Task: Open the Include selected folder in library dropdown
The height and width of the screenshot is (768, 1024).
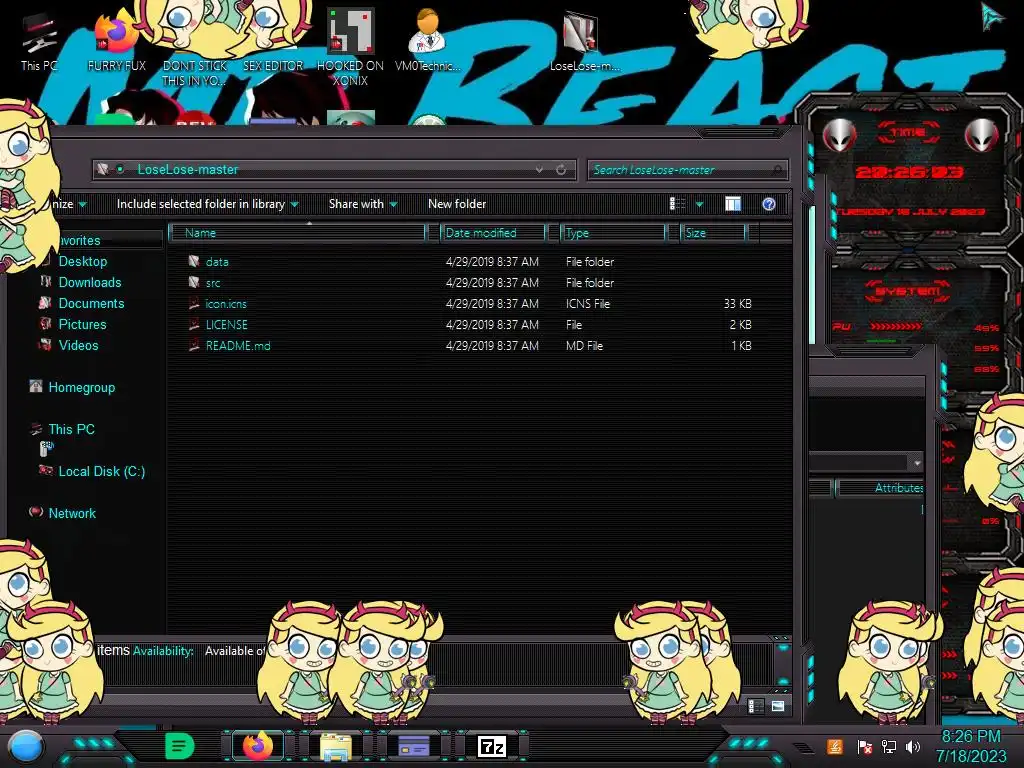Action: 207,204
